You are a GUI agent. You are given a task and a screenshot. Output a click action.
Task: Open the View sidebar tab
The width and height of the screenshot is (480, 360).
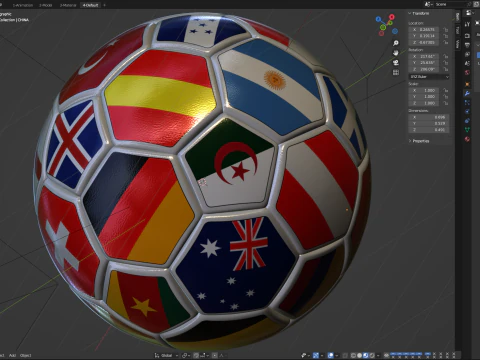click(x=458, y=44)
